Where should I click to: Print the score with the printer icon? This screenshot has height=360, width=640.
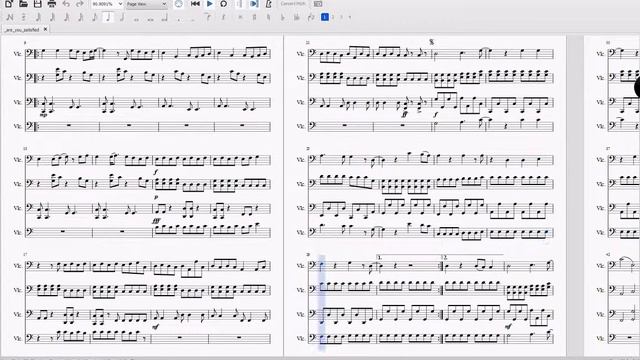click(x=52, y=4)
